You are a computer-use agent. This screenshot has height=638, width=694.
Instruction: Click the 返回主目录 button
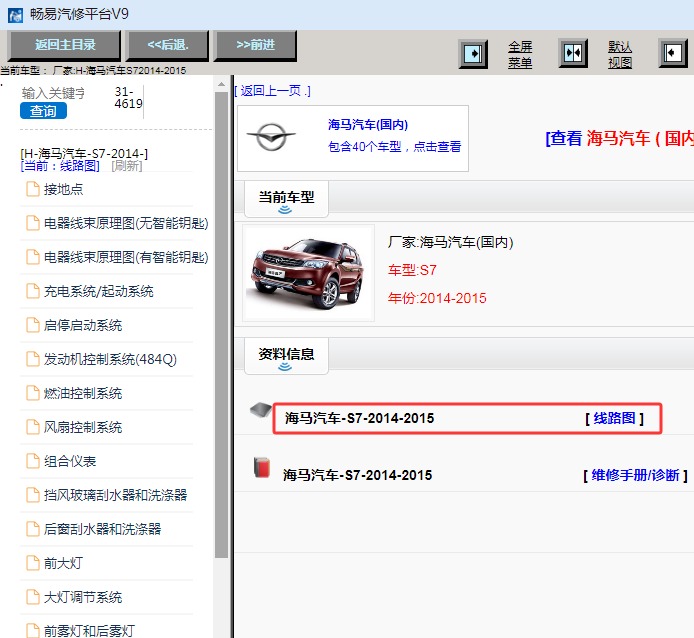coord(65,45)
